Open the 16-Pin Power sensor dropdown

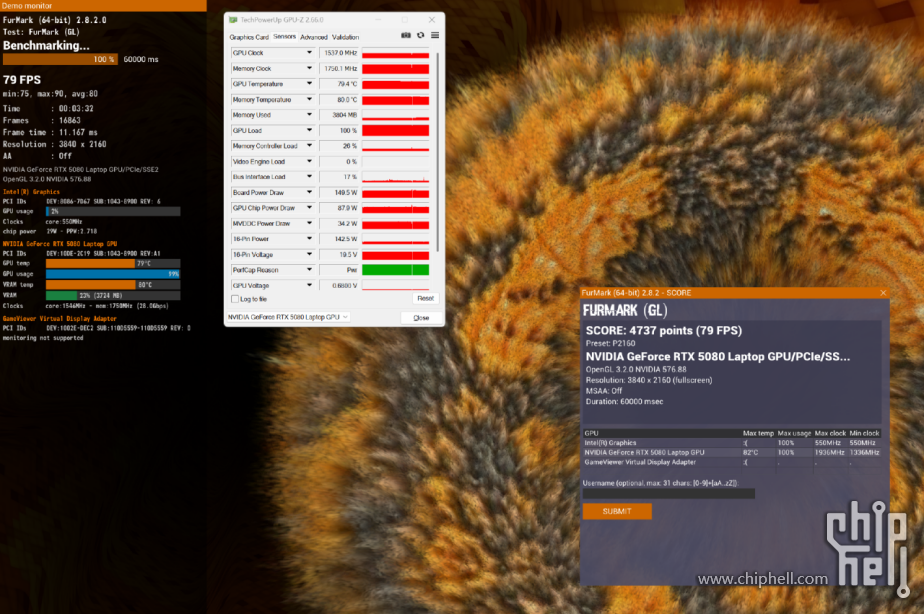[x=309, y=239]
